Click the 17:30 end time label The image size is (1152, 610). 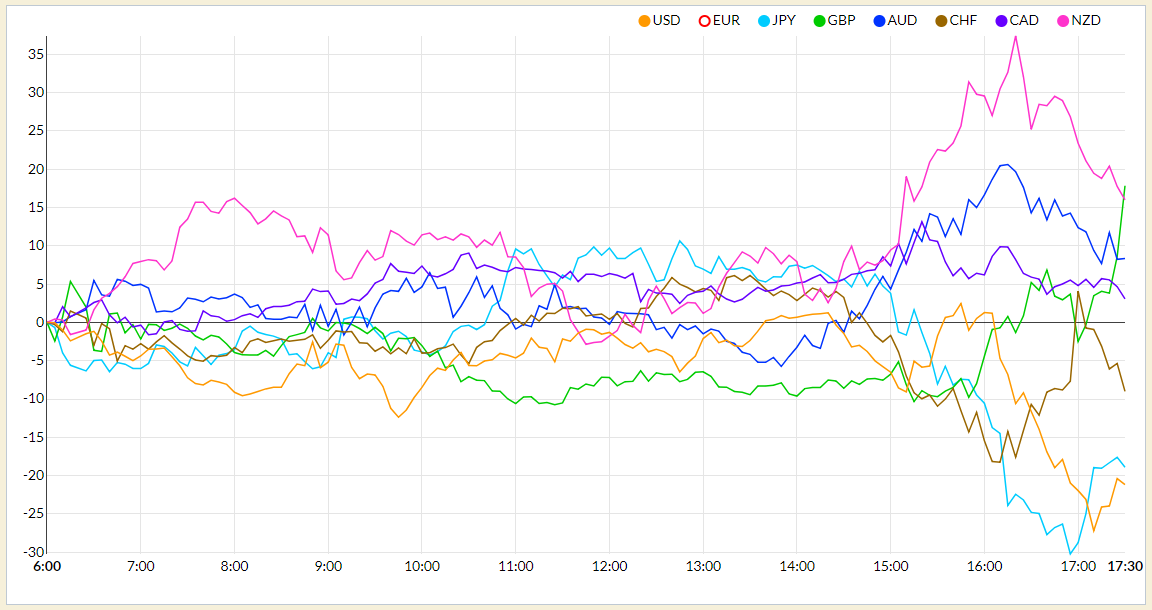pyautogui.click(x=1124, y=566)
